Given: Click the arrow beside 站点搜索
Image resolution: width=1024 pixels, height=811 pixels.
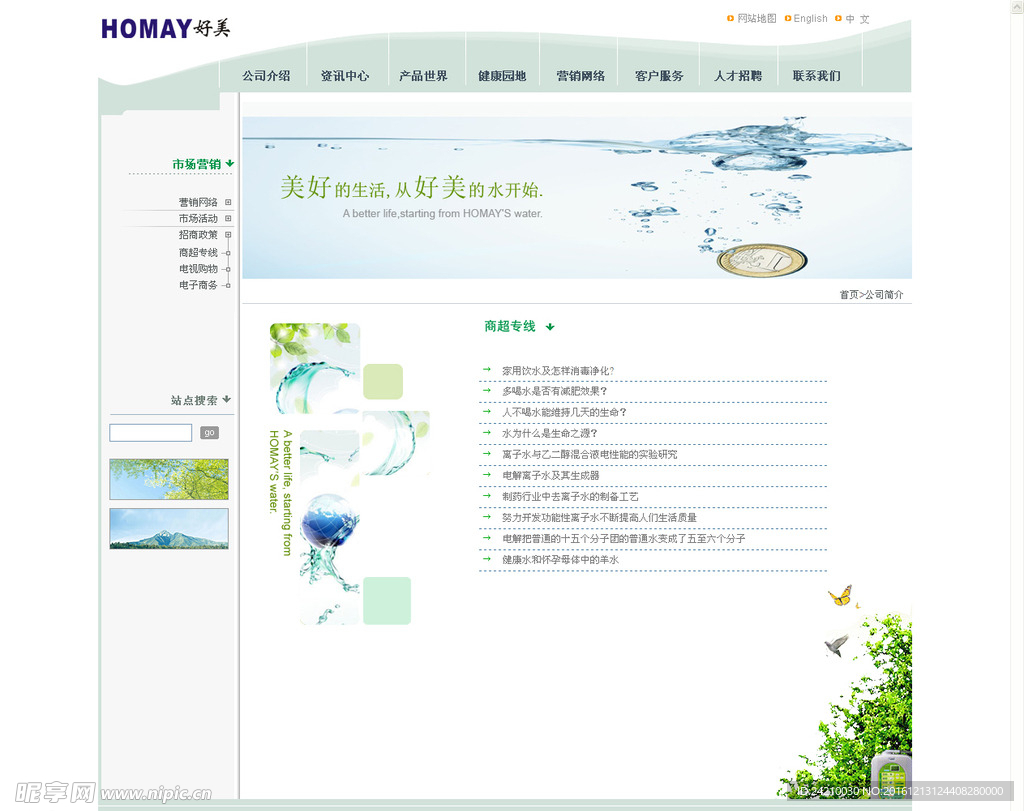Looking at the screenshot, I should [x=227, y=399].
